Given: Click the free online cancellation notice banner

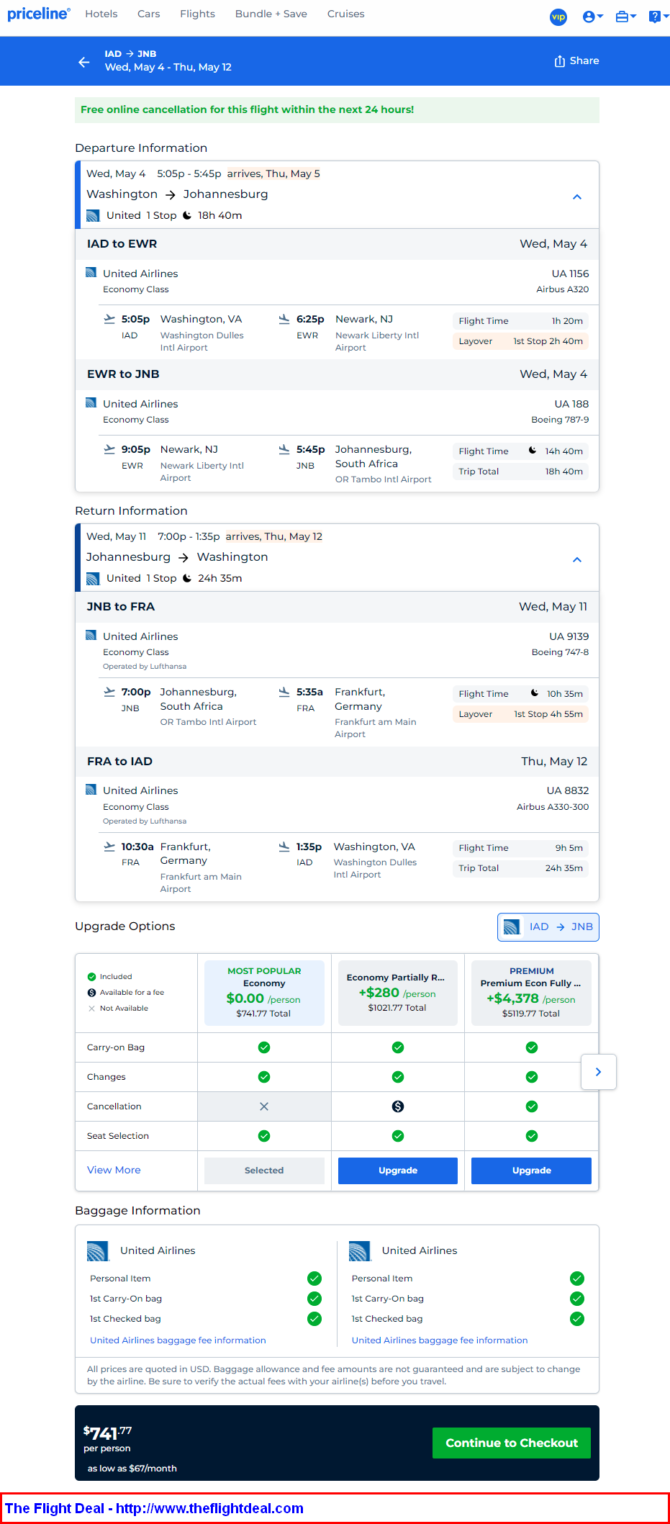Looking at the screenshot, I should 337,109.
